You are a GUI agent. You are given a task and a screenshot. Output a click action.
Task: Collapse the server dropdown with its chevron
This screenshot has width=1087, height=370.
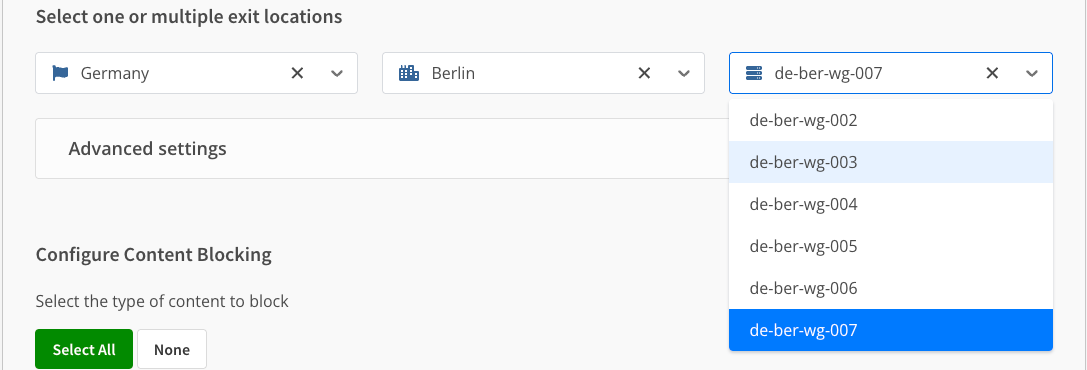1032,73
